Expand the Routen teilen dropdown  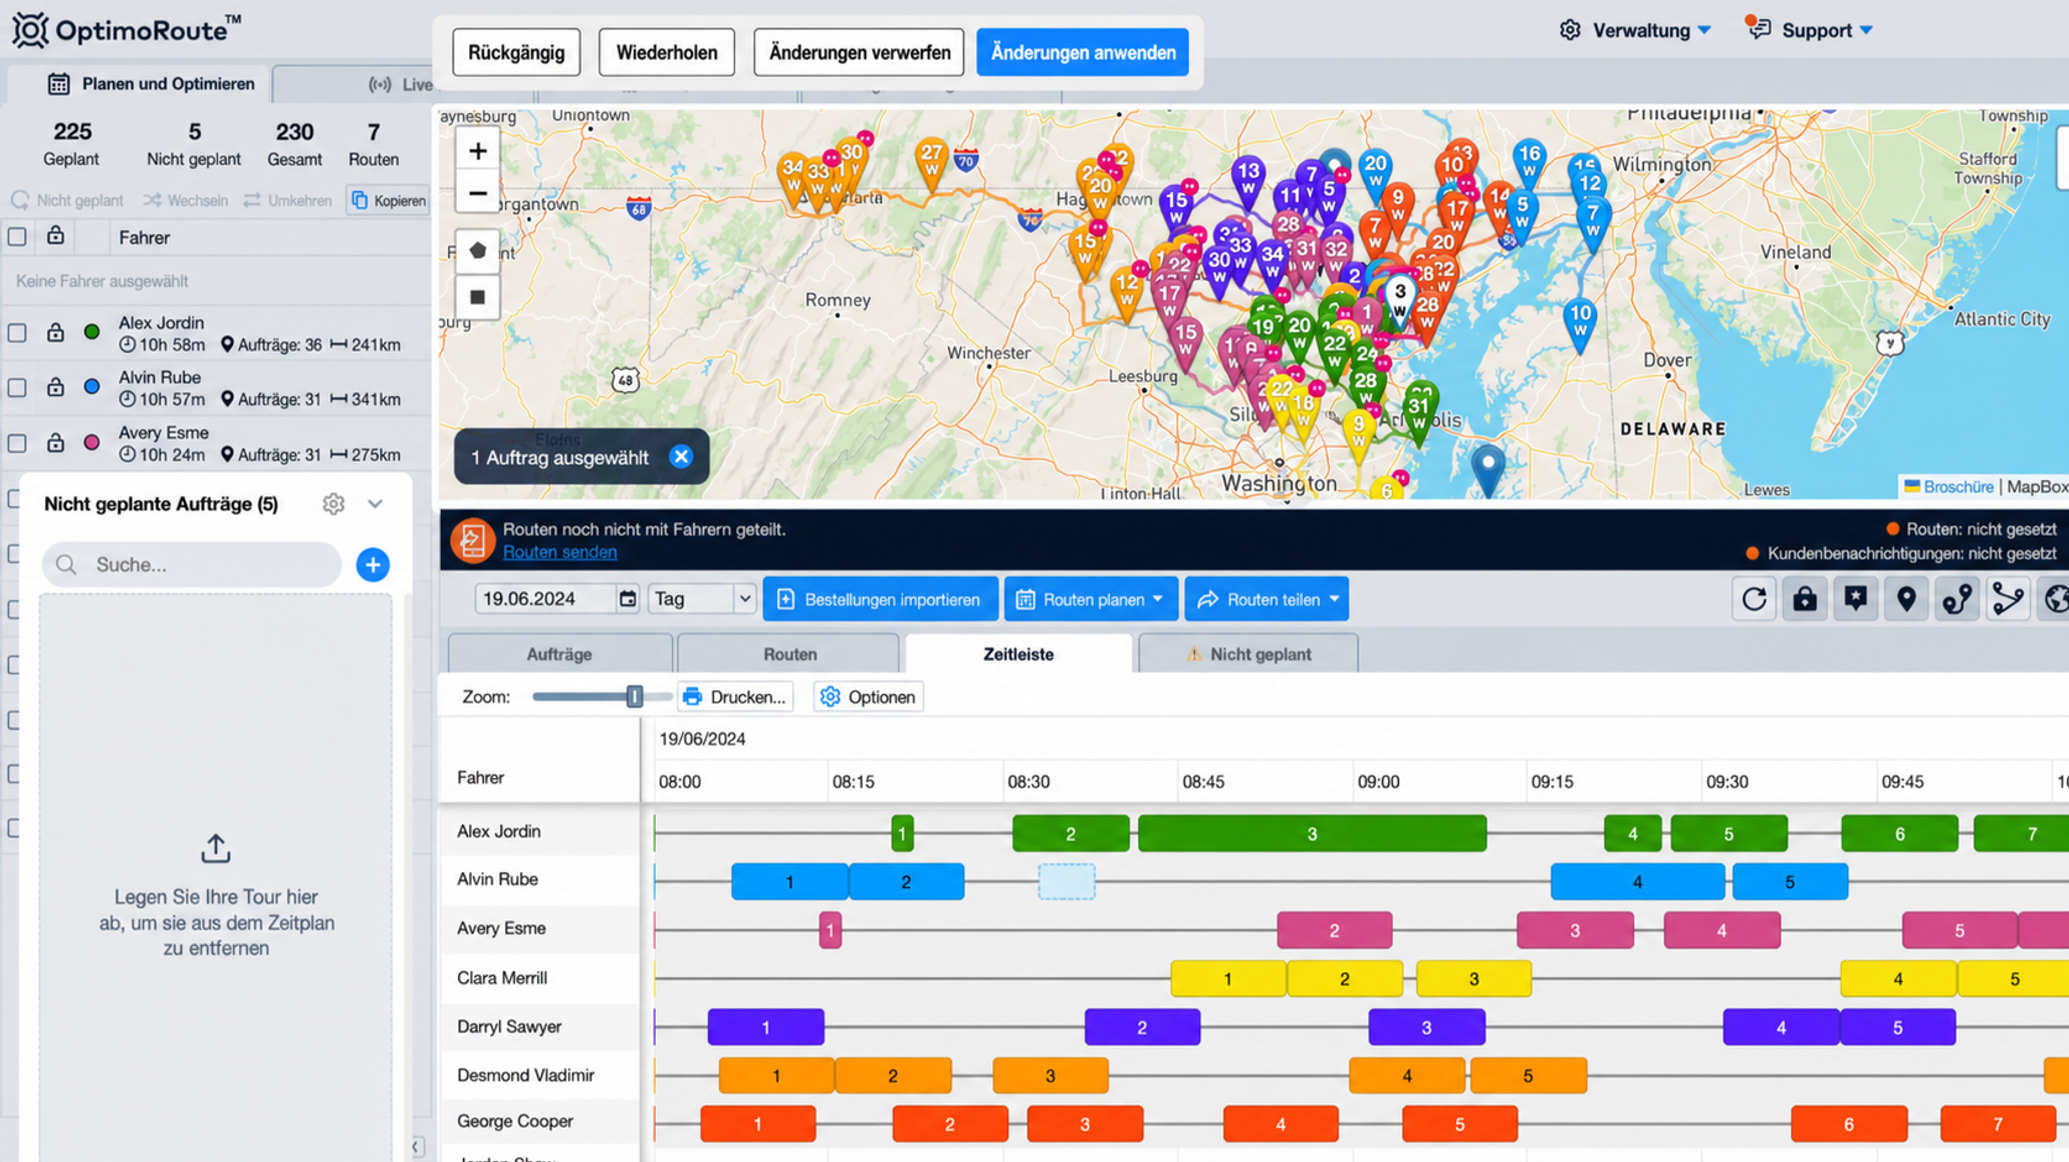[x=1267, y=599]
